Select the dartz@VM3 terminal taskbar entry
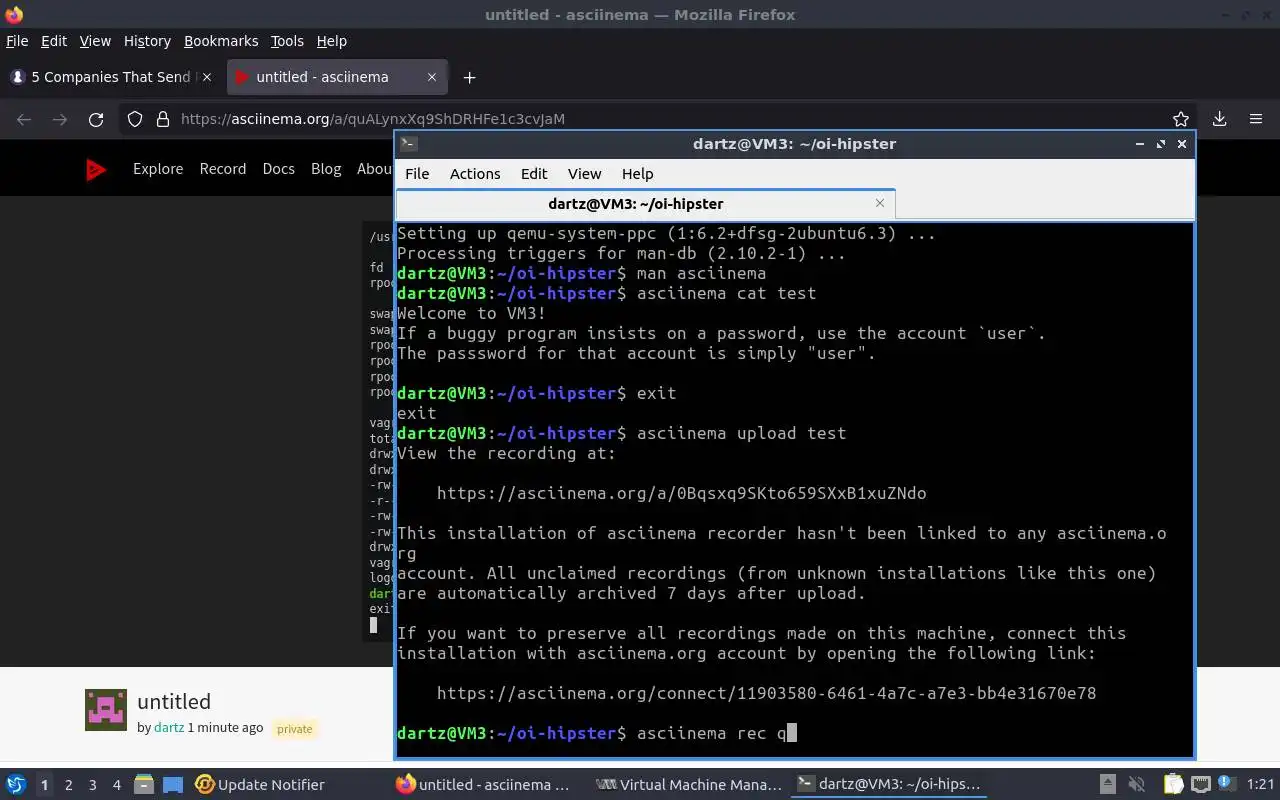Viewport: 1280px width, 800px height. (889, 785)
